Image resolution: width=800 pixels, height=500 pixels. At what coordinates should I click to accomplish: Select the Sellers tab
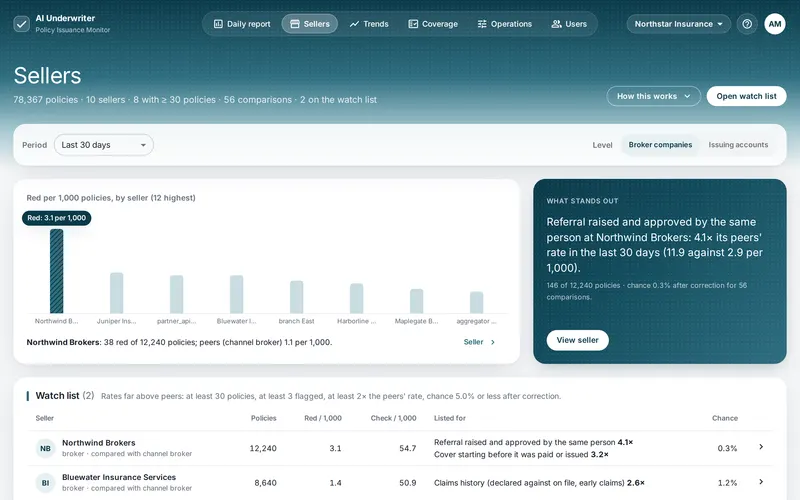tap(310, 24)
